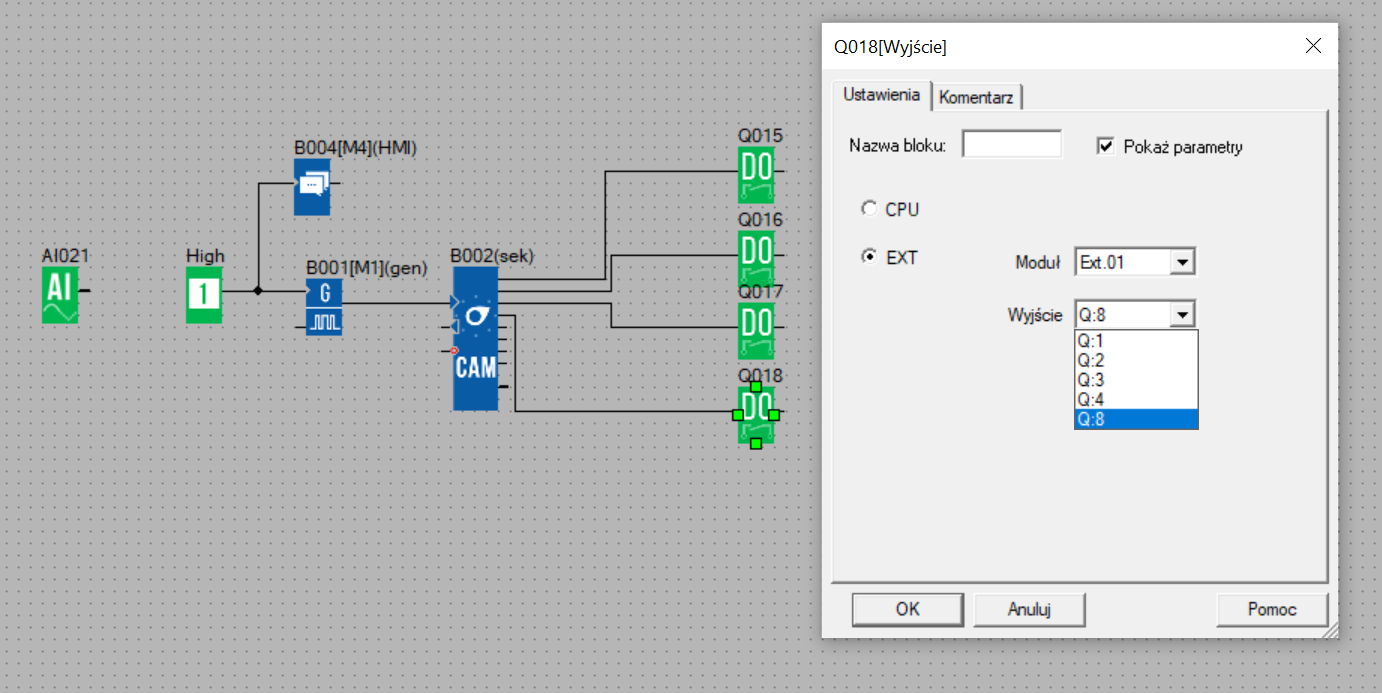Select the B001 pulse generator block
The width and height of the screenshot is (1382, 693).
324,307
